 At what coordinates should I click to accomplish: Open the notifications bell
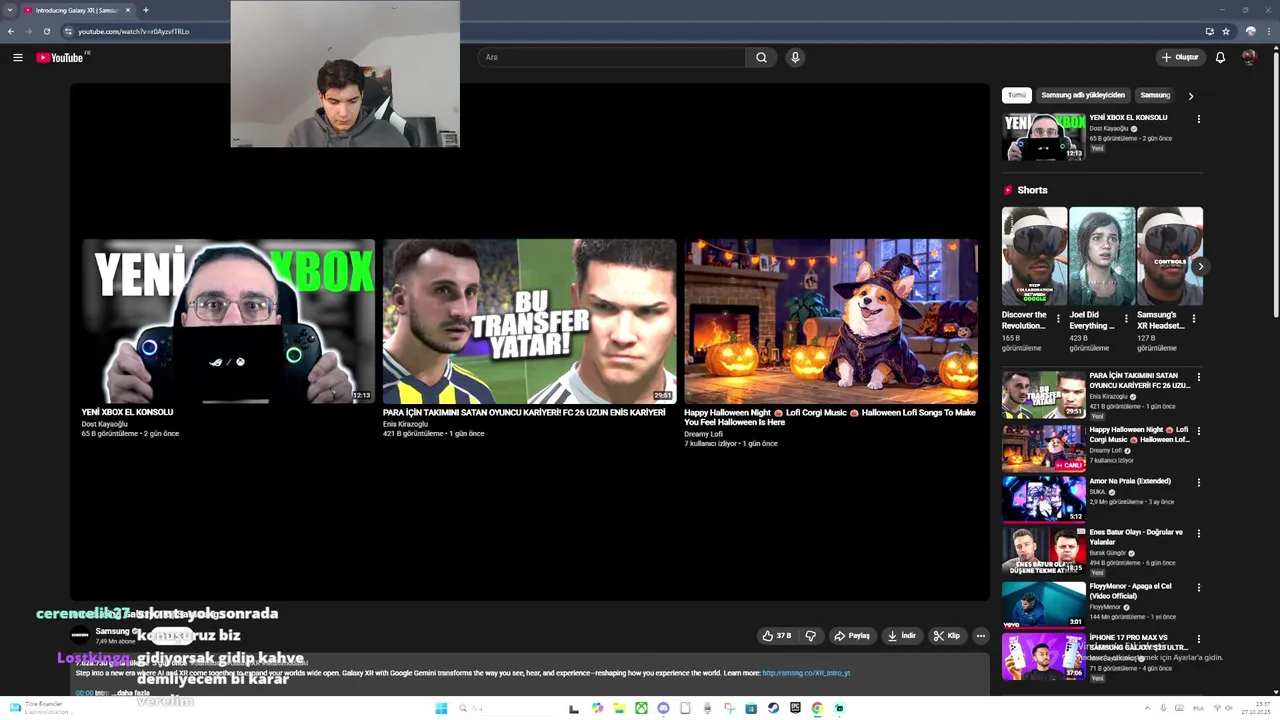(1220, 57)
